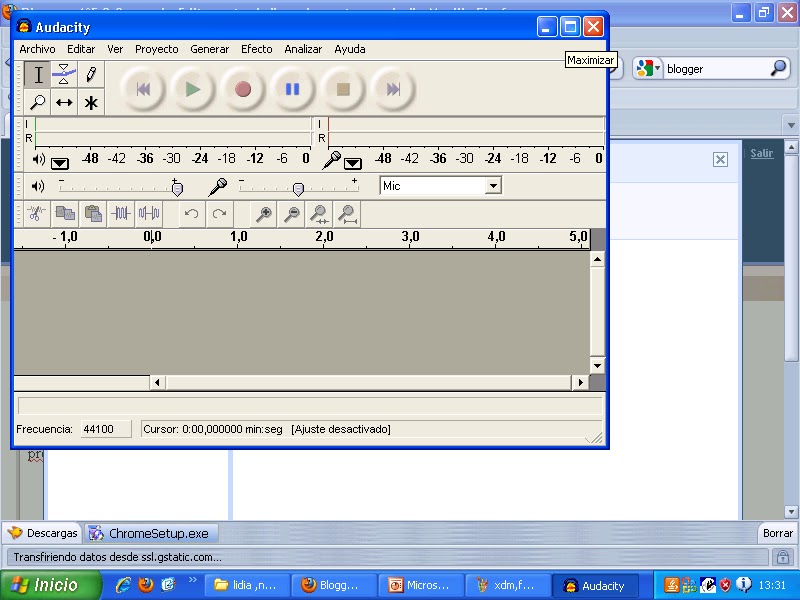Open the Mic input source dropdown
Viewport: 800px width, 600px height.
tap(493, 186)
